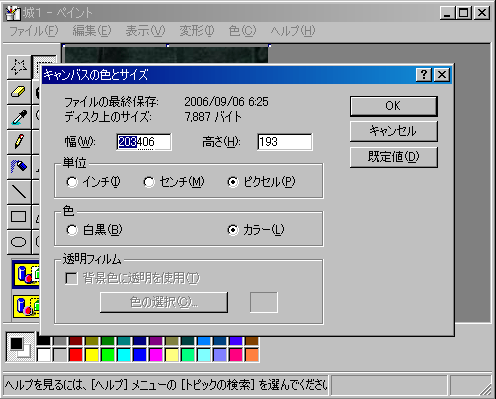This screenshot has height=399, width=496.
Task: Click the 既定値 default button
Action: 394,157
